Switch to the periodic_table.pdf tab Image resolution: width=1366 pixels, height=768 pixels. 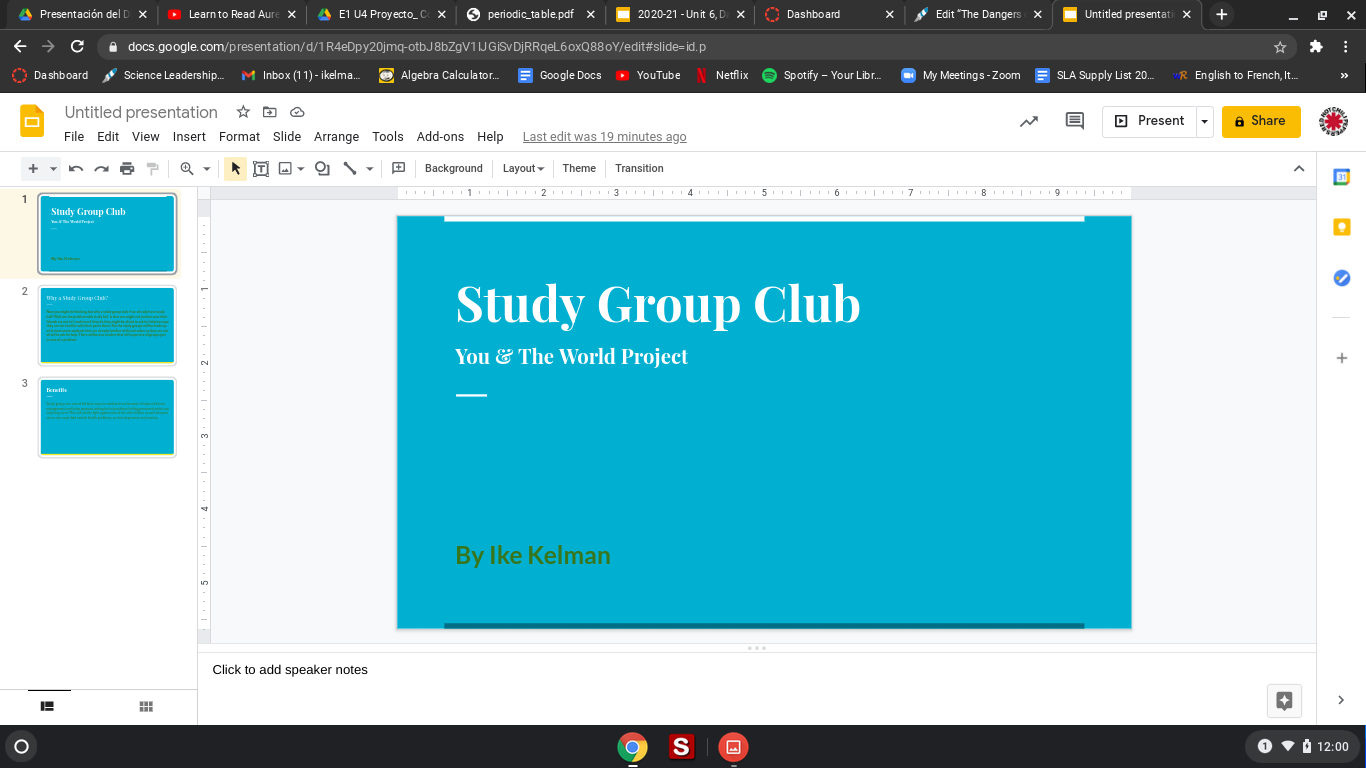530,15
